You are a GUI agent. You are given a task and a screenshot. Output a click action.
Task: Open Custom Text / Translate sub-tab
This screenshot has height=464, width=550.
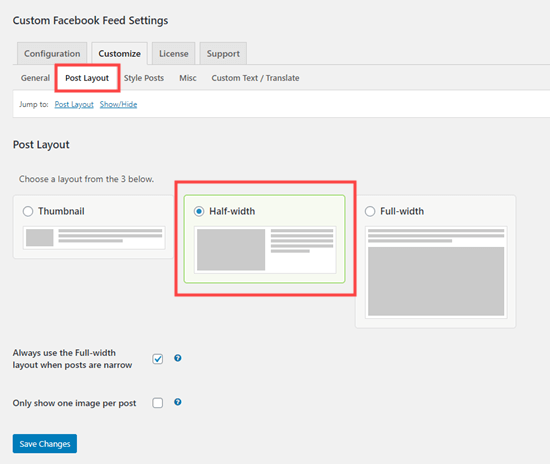point(255,78)
